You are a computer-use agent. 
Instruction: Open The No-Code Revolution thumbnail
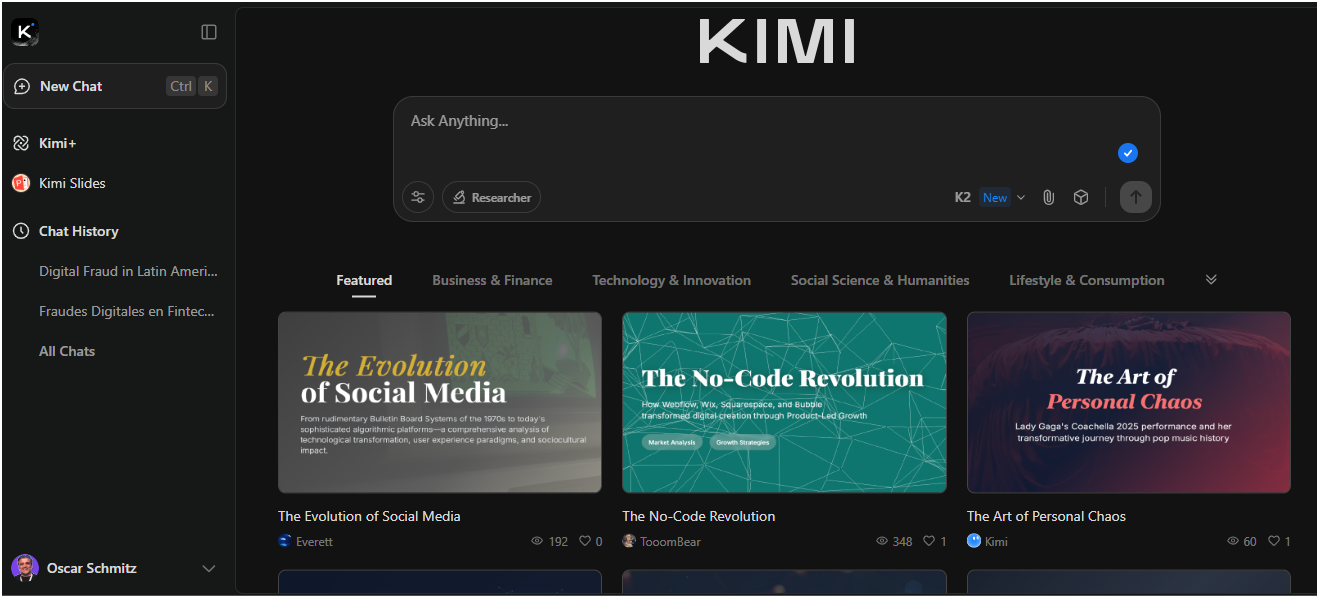coord(784,402)
